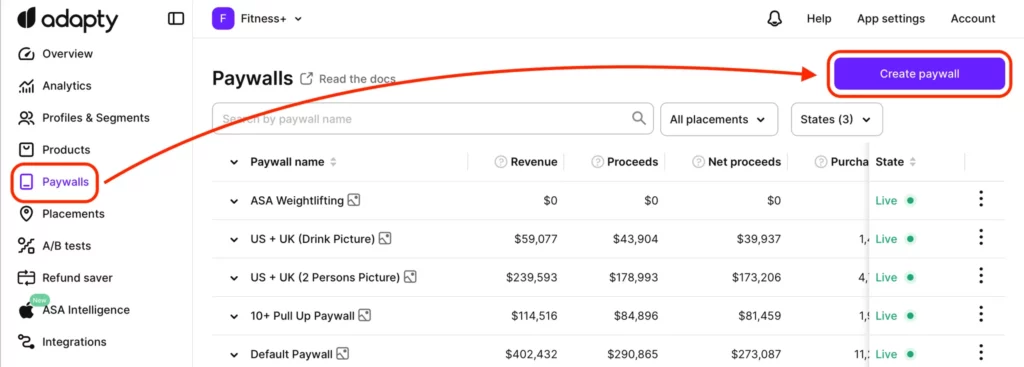The width and height of the screenshot is (1024, 367).
Task: Click the Paywalls phone icon
Action: pyautogui.click(x=26, y=182)
